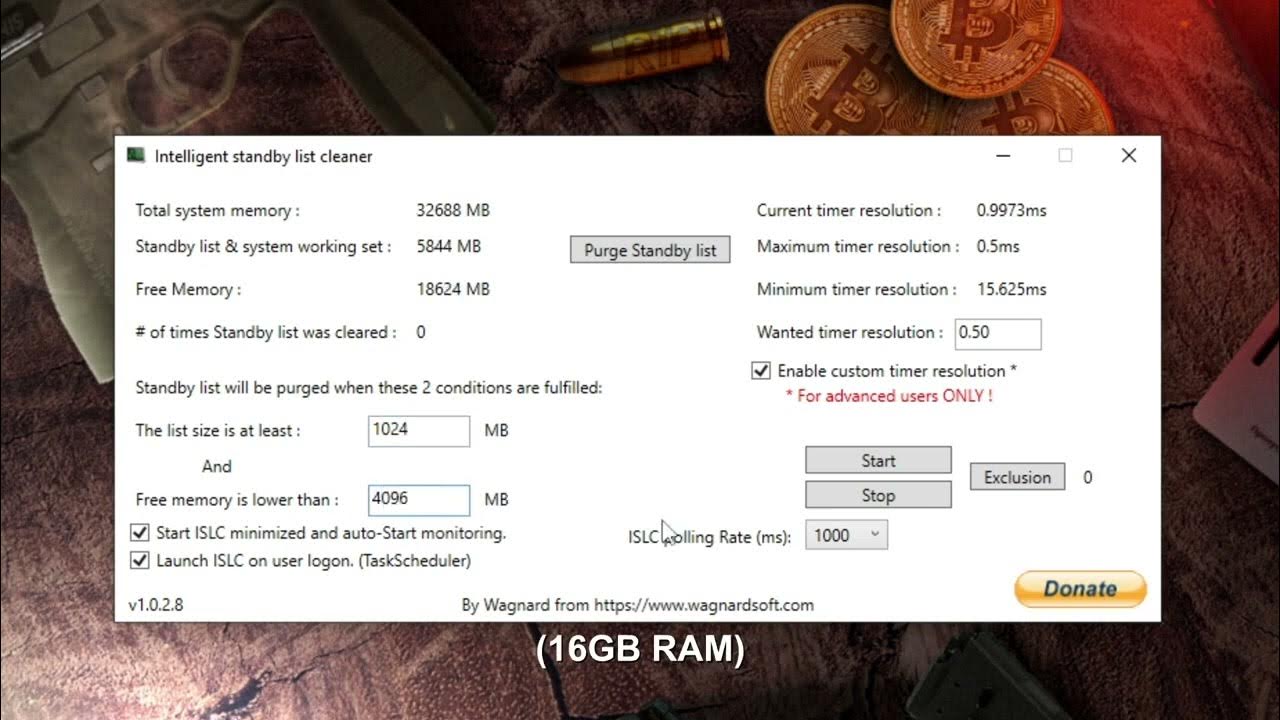This screenshot has width=1280, height=720.
Task: Minimize the Intelligent standby list cleaner window
Action: (1003, 155)
